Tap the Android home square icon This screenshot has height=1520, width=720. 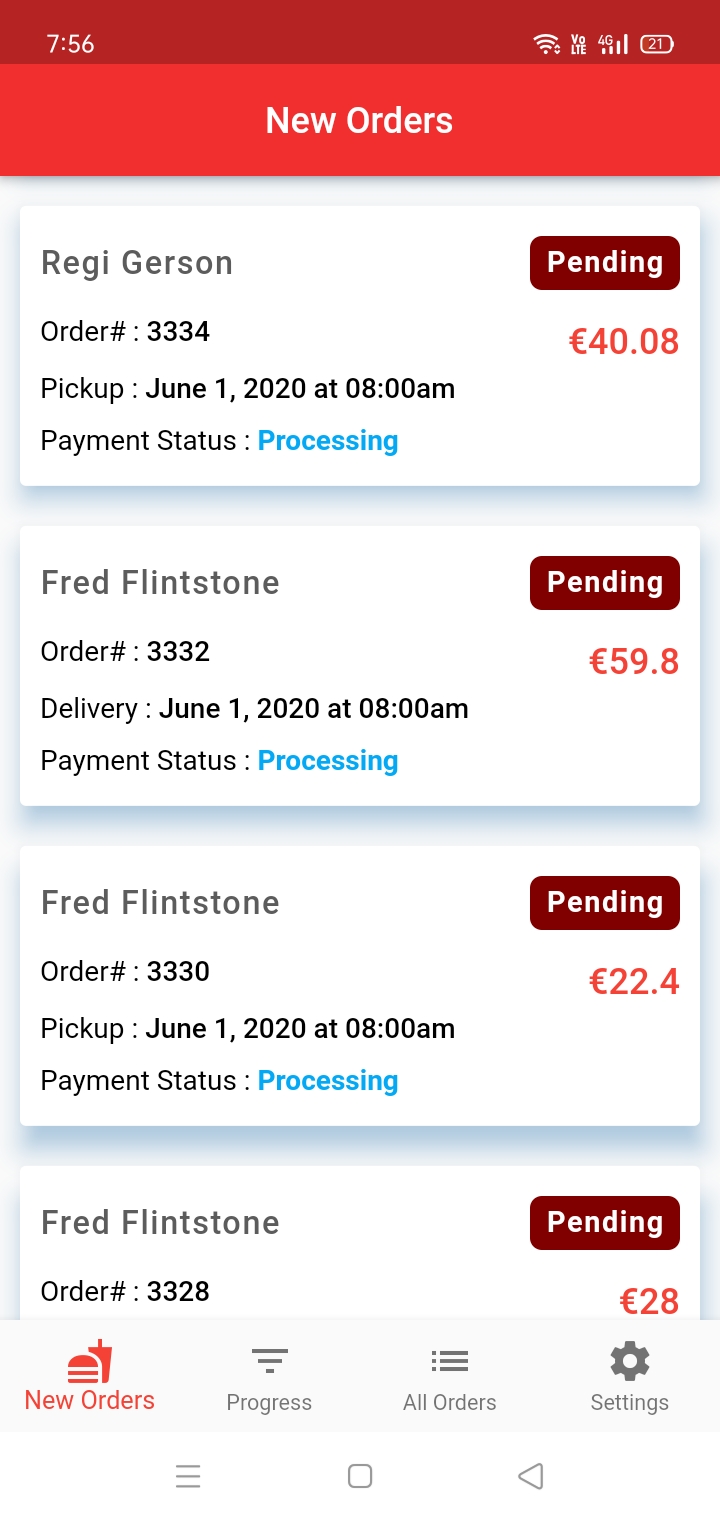pyautogui.click(x=360, y=1476)
